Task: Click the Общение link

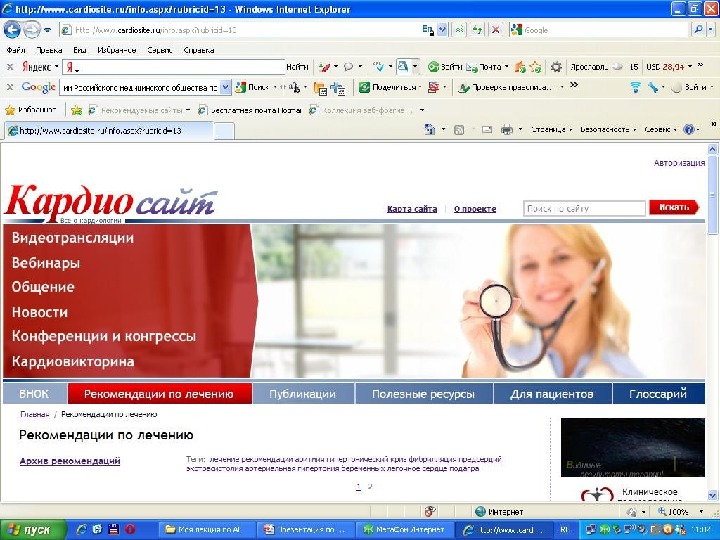Action: click(43, 287)
